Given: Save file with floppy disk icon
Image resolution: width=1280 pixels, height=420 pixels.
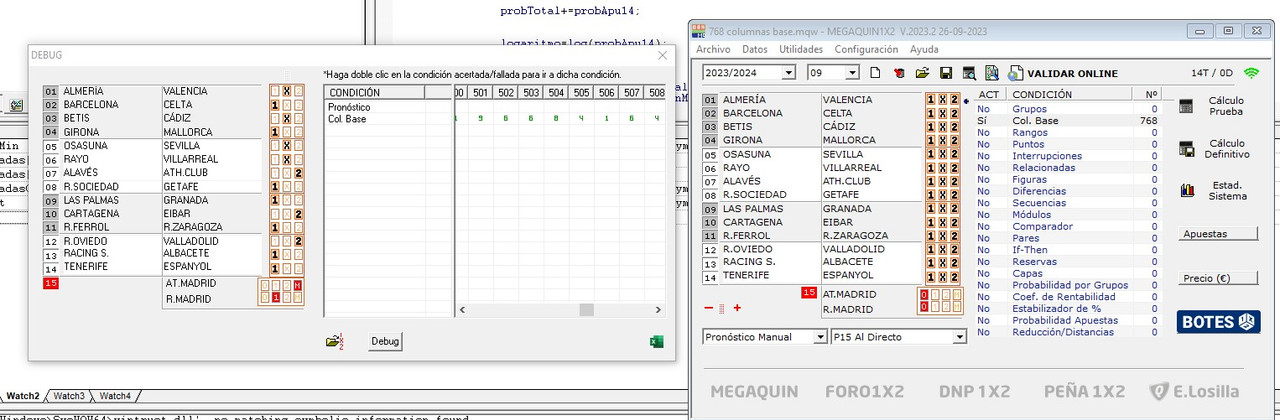Looking at the screenshot, I should click(944, 73).
